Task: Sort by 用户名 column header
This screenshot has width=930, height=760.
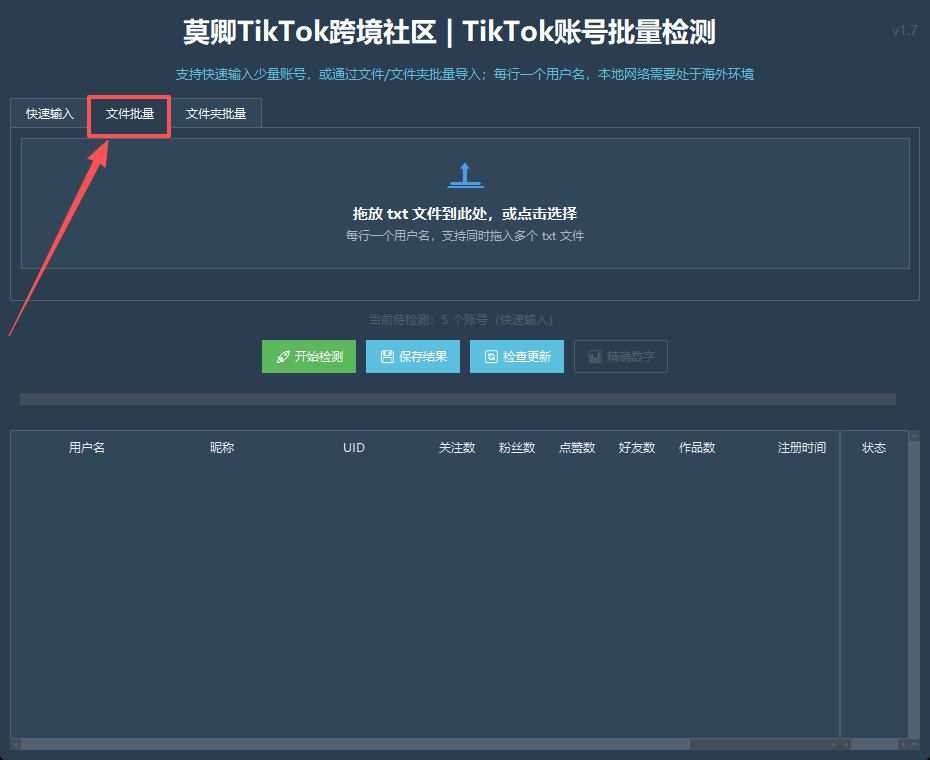Action: (87, 448)
